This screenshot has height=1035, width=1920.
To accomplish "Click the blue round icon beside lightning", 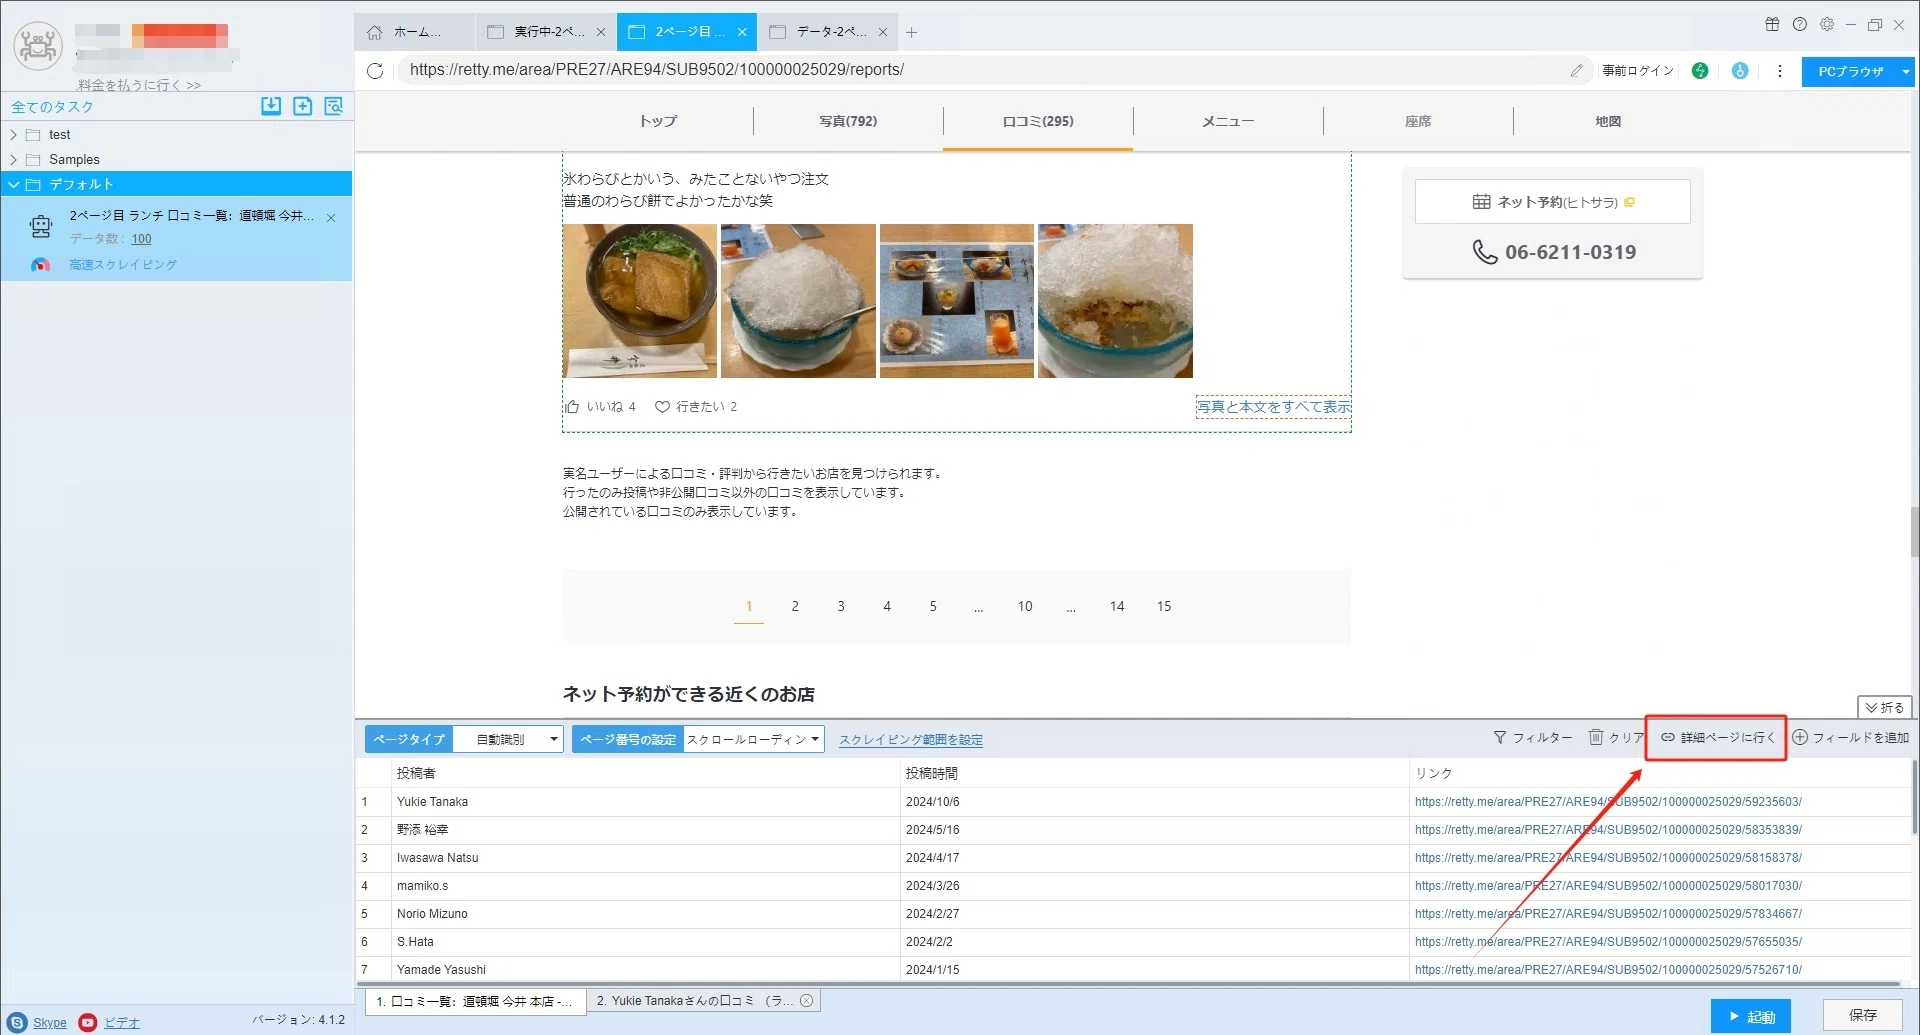I will [x=1740, y=71].
